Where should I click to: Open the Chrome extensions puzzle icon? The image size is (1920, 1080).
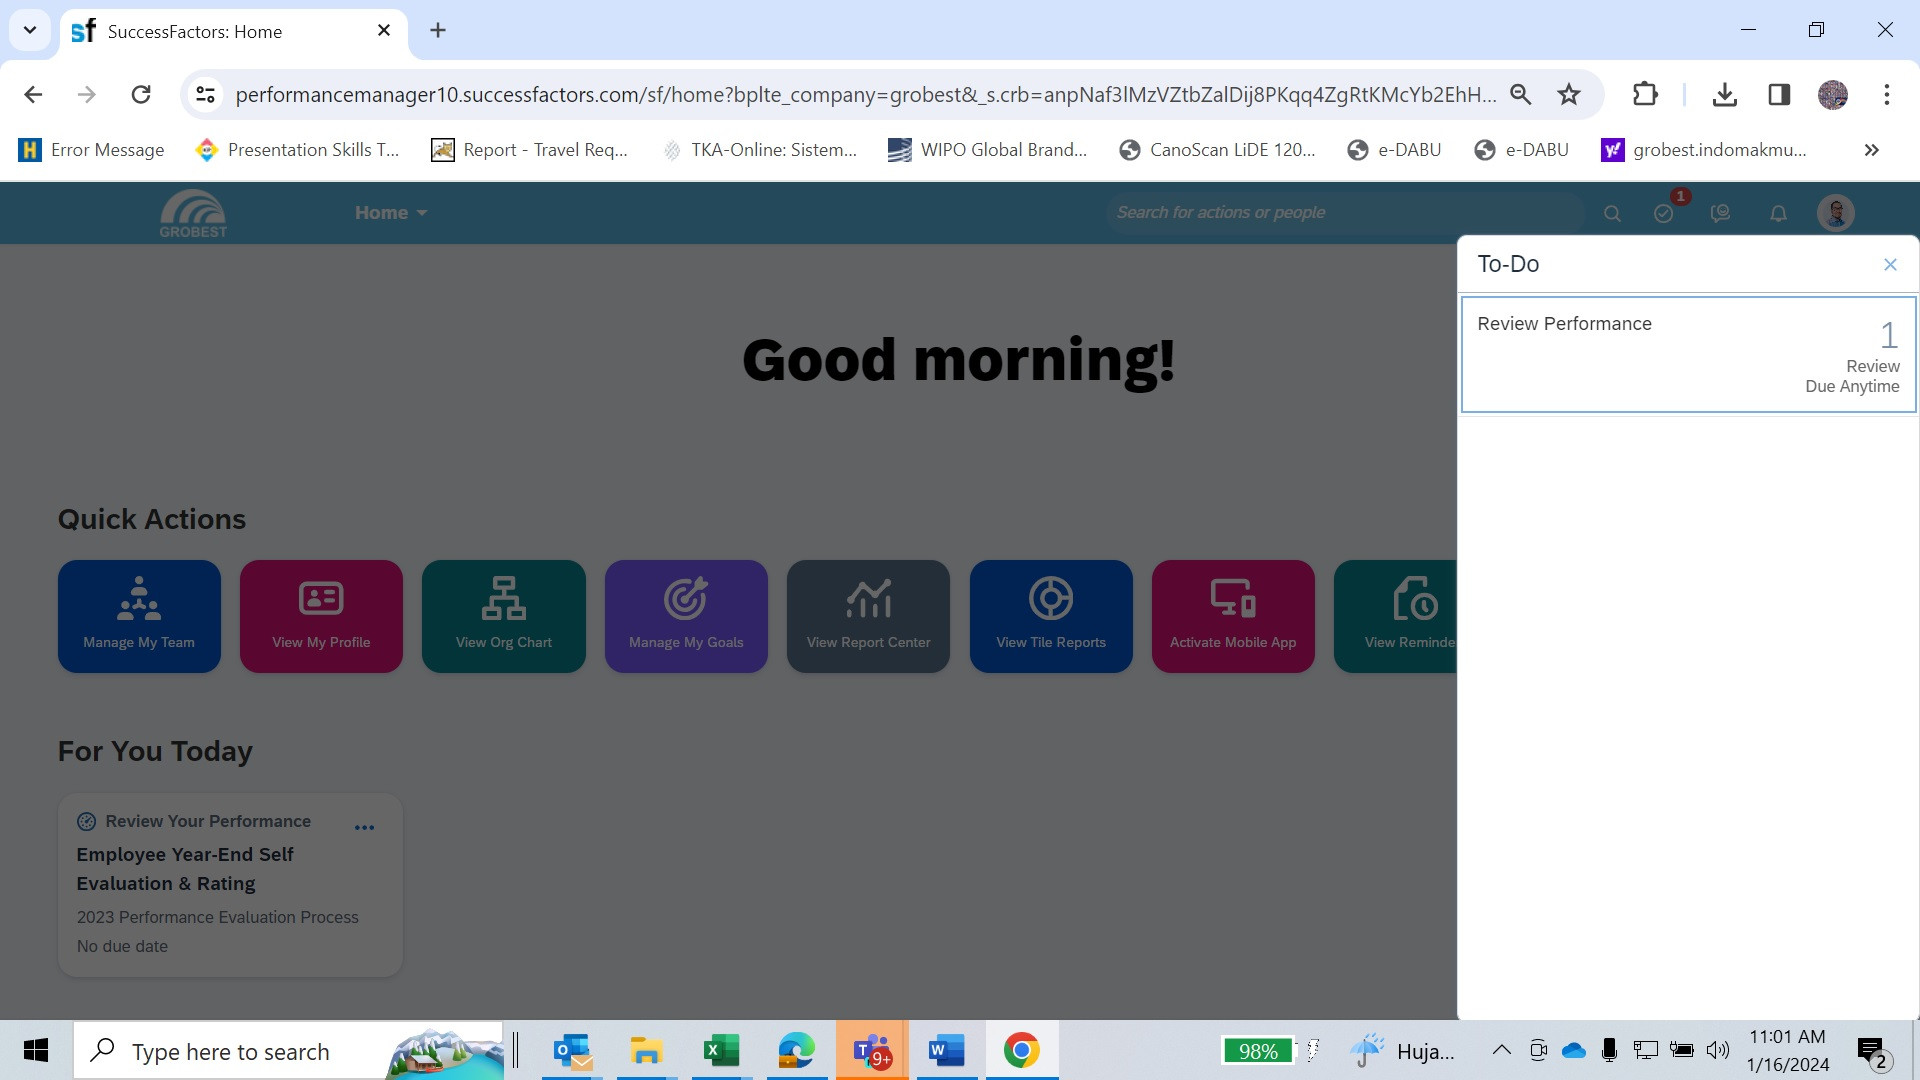[x=1644, y=94]
